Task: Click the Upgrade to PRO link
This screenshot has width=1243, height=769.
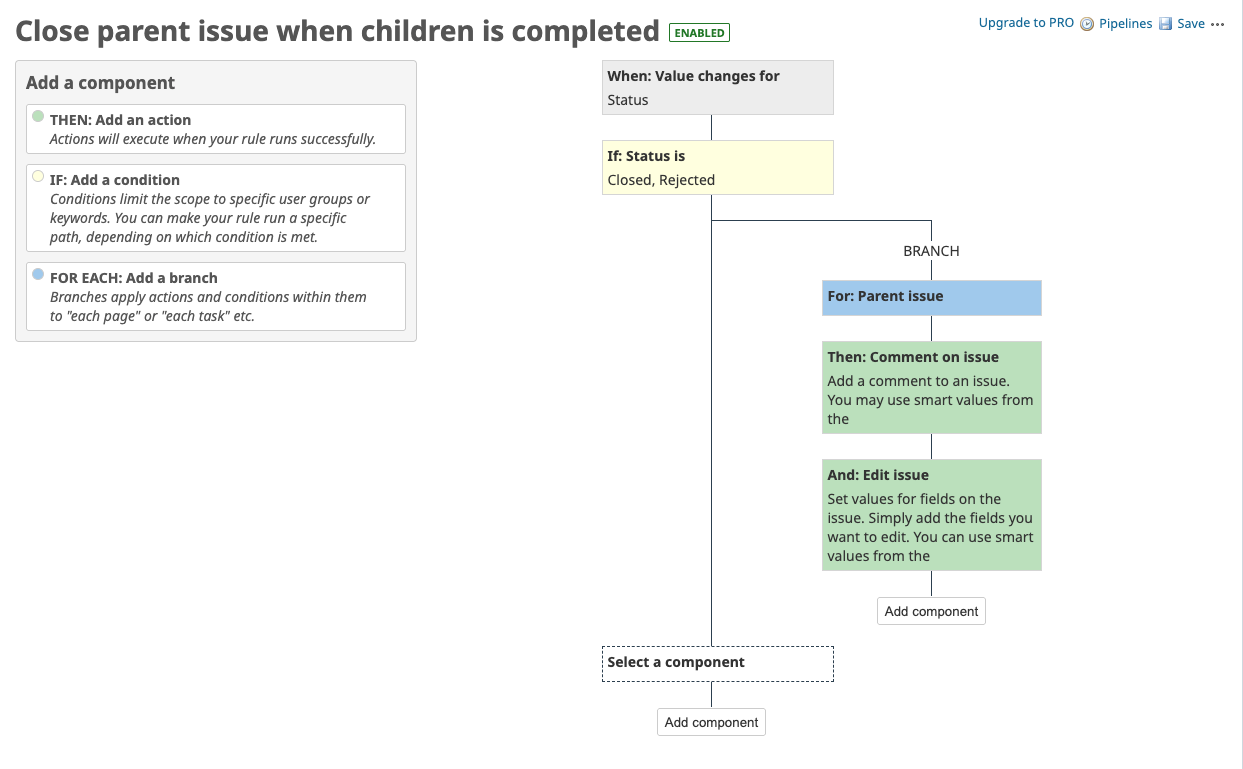Action: click(1026, 23)
